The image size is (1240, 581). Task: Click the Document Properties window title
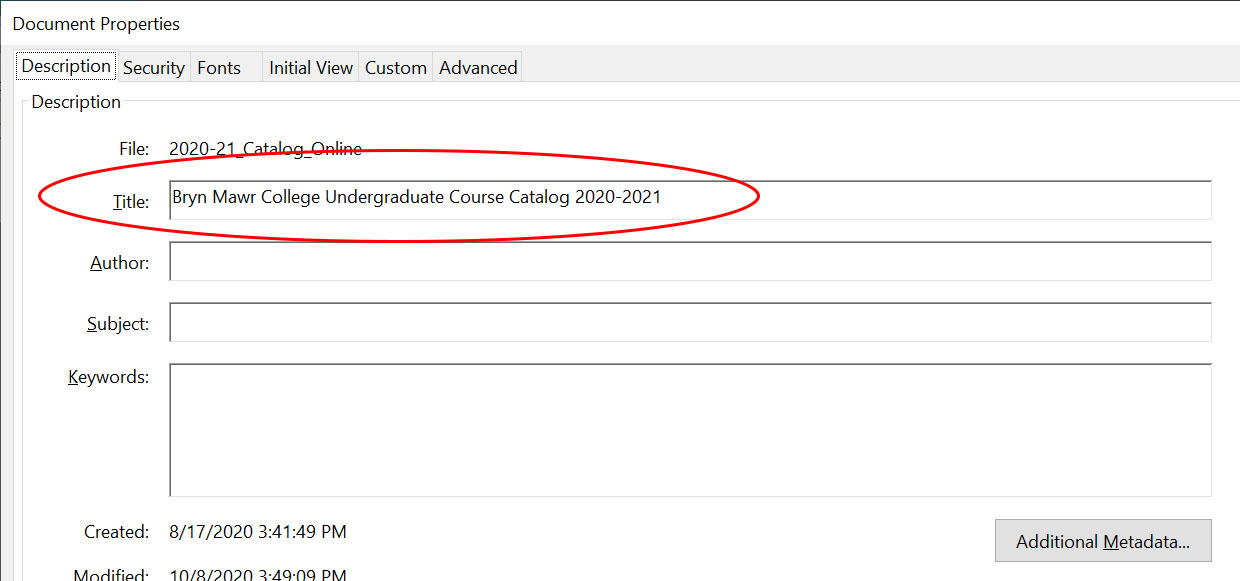[x=97, y=23]
